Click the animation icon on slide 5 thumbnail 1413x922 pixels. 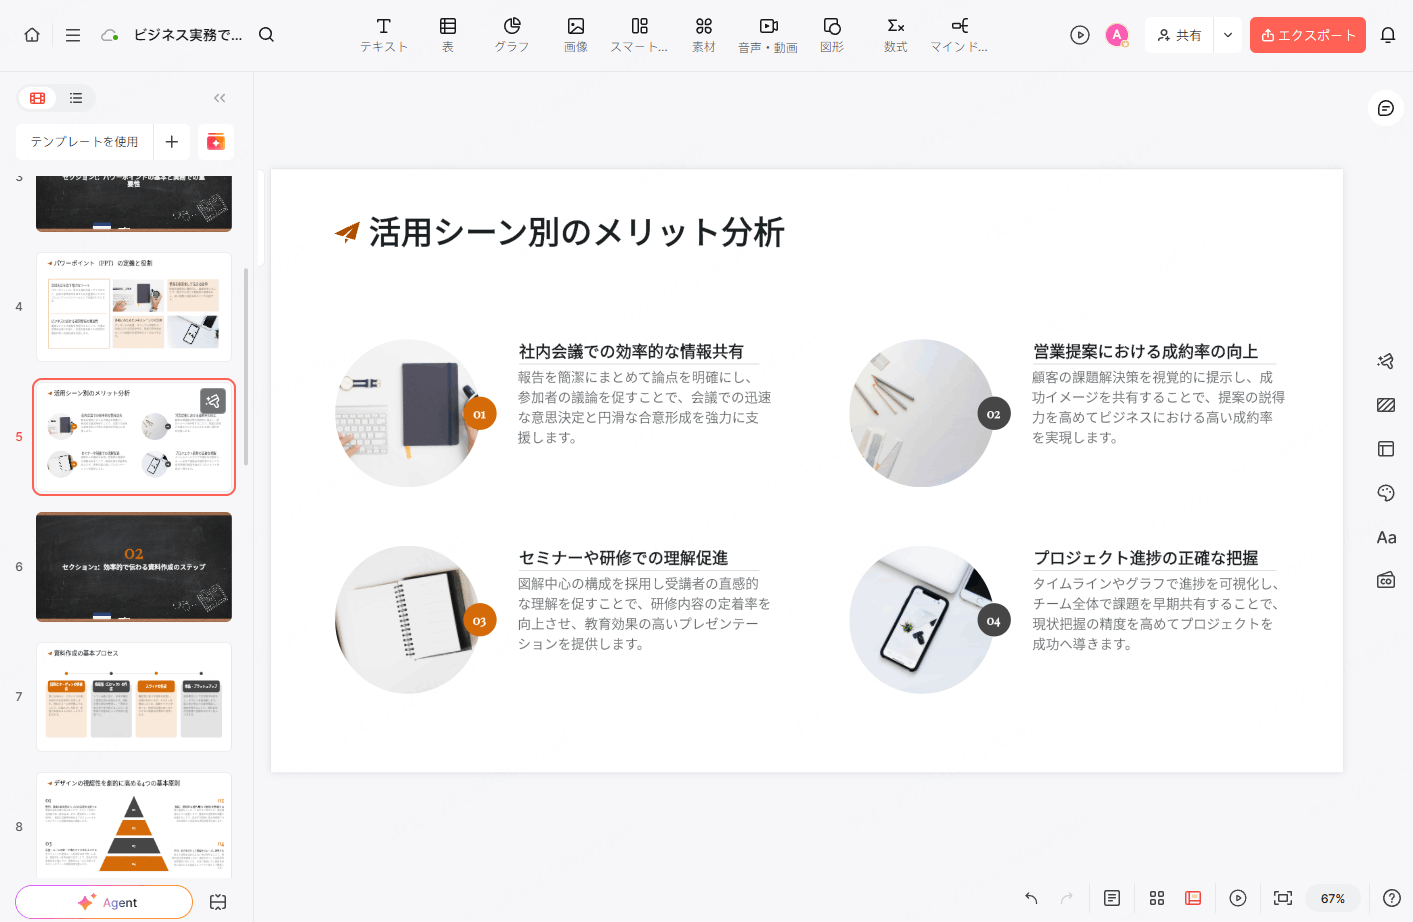213,401
